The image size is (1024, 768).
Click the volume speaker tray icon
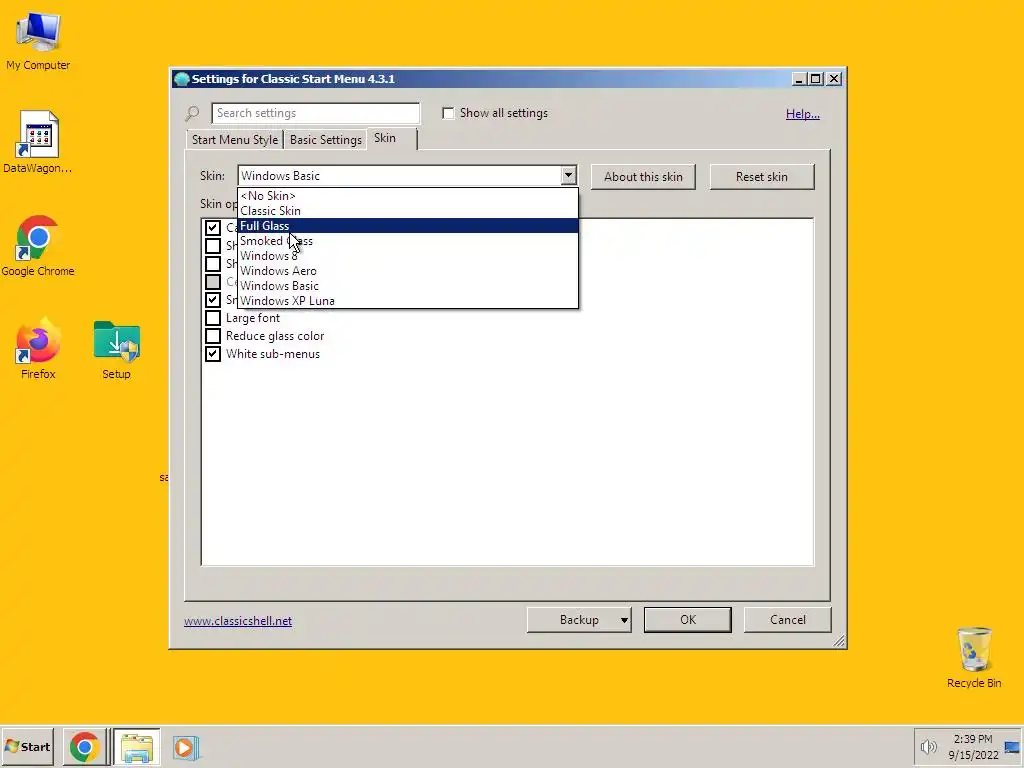coord(928,746)
